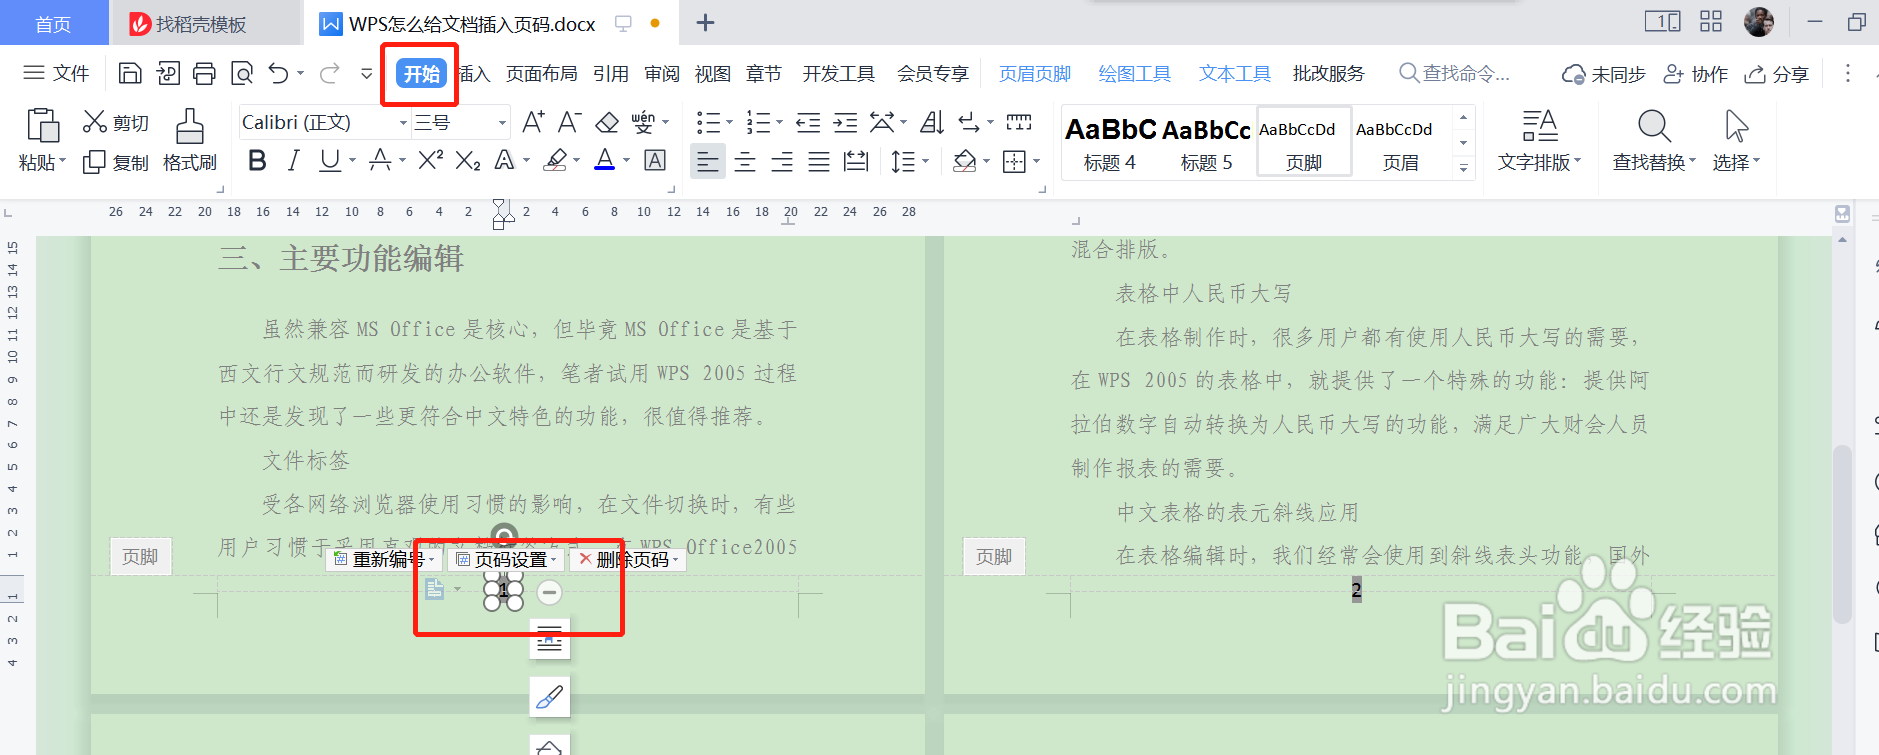Image resolution: width=1879 pixels, height=755 pixels.
Task: Open the font size 三号 dropdown
Action: 502,123
